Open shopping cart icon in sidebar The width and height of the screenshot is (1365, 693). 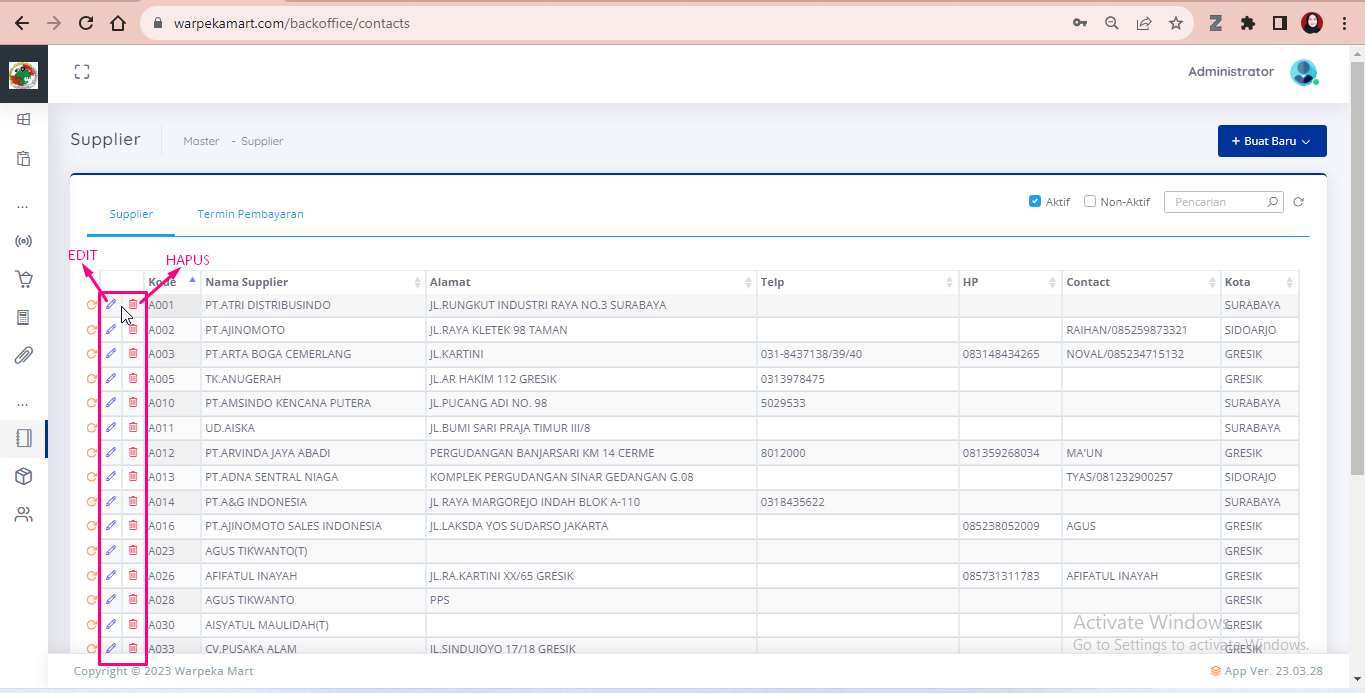(24, 279)
